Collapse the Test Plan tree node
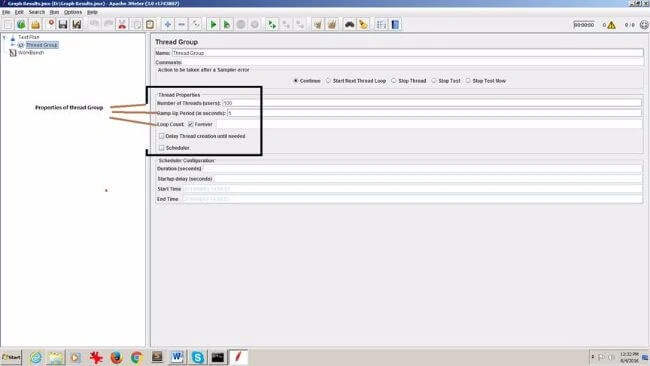The width and height of the screenshot is (650, 366). click(4, 37)
